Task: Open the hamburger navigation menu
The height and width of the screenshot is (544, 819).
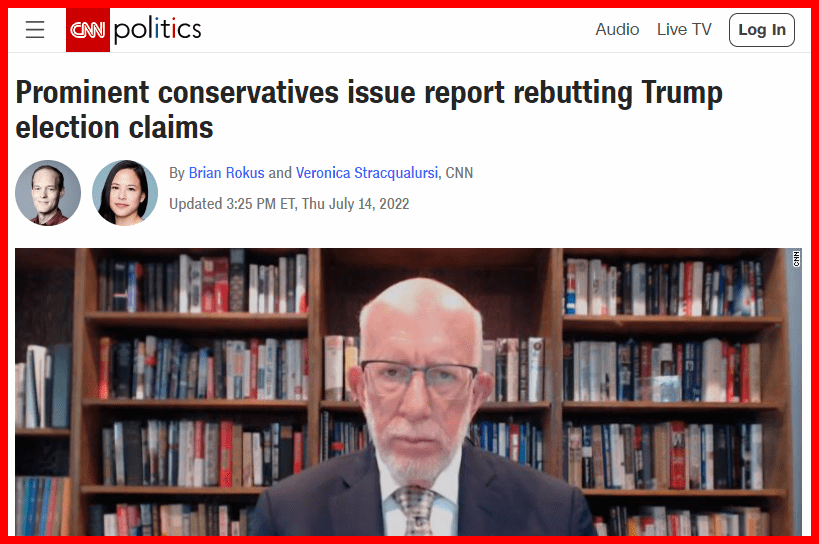Action: pyautogui.click(x=35, y=30)
